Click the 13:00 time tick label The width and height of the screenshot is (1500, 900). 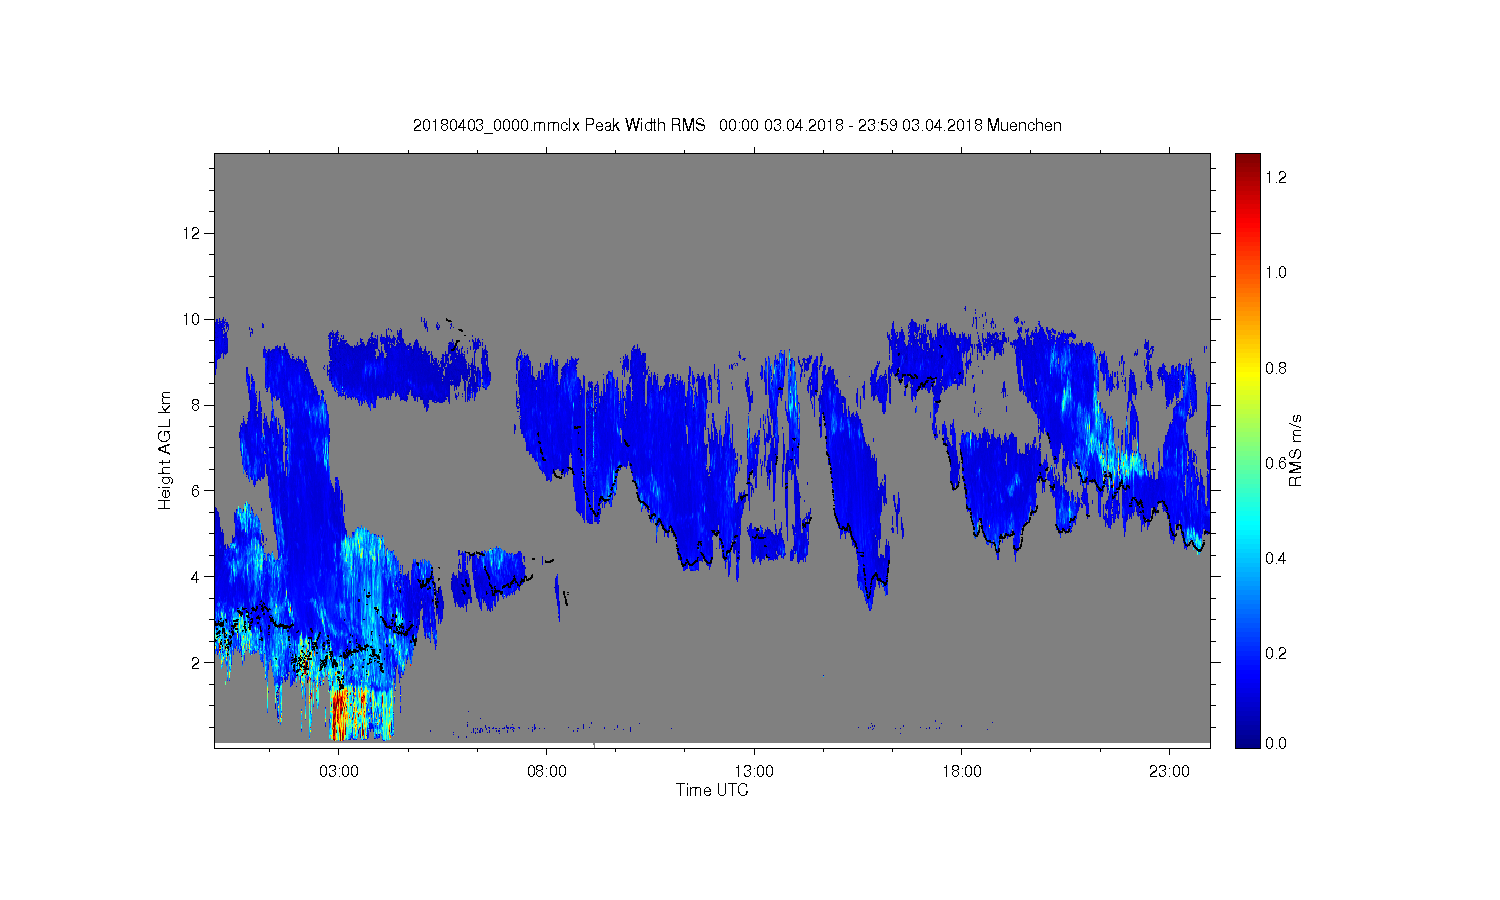754,772
